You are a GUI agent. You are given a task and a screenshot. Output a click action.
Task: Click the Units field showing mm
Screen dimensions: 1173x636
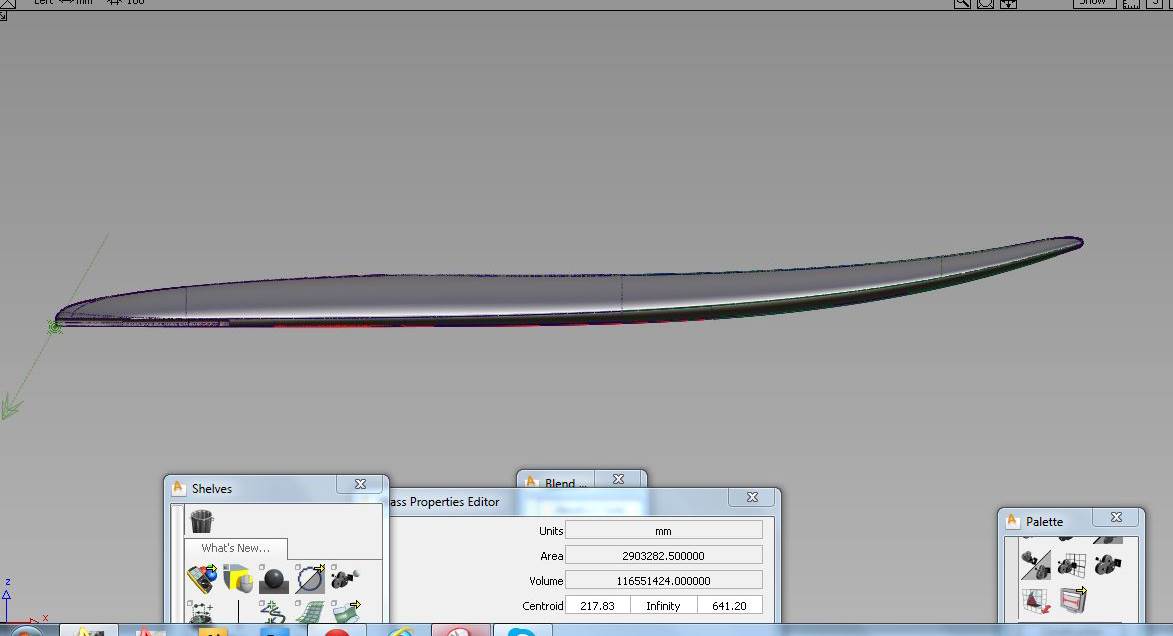click(x=663, y=530)
